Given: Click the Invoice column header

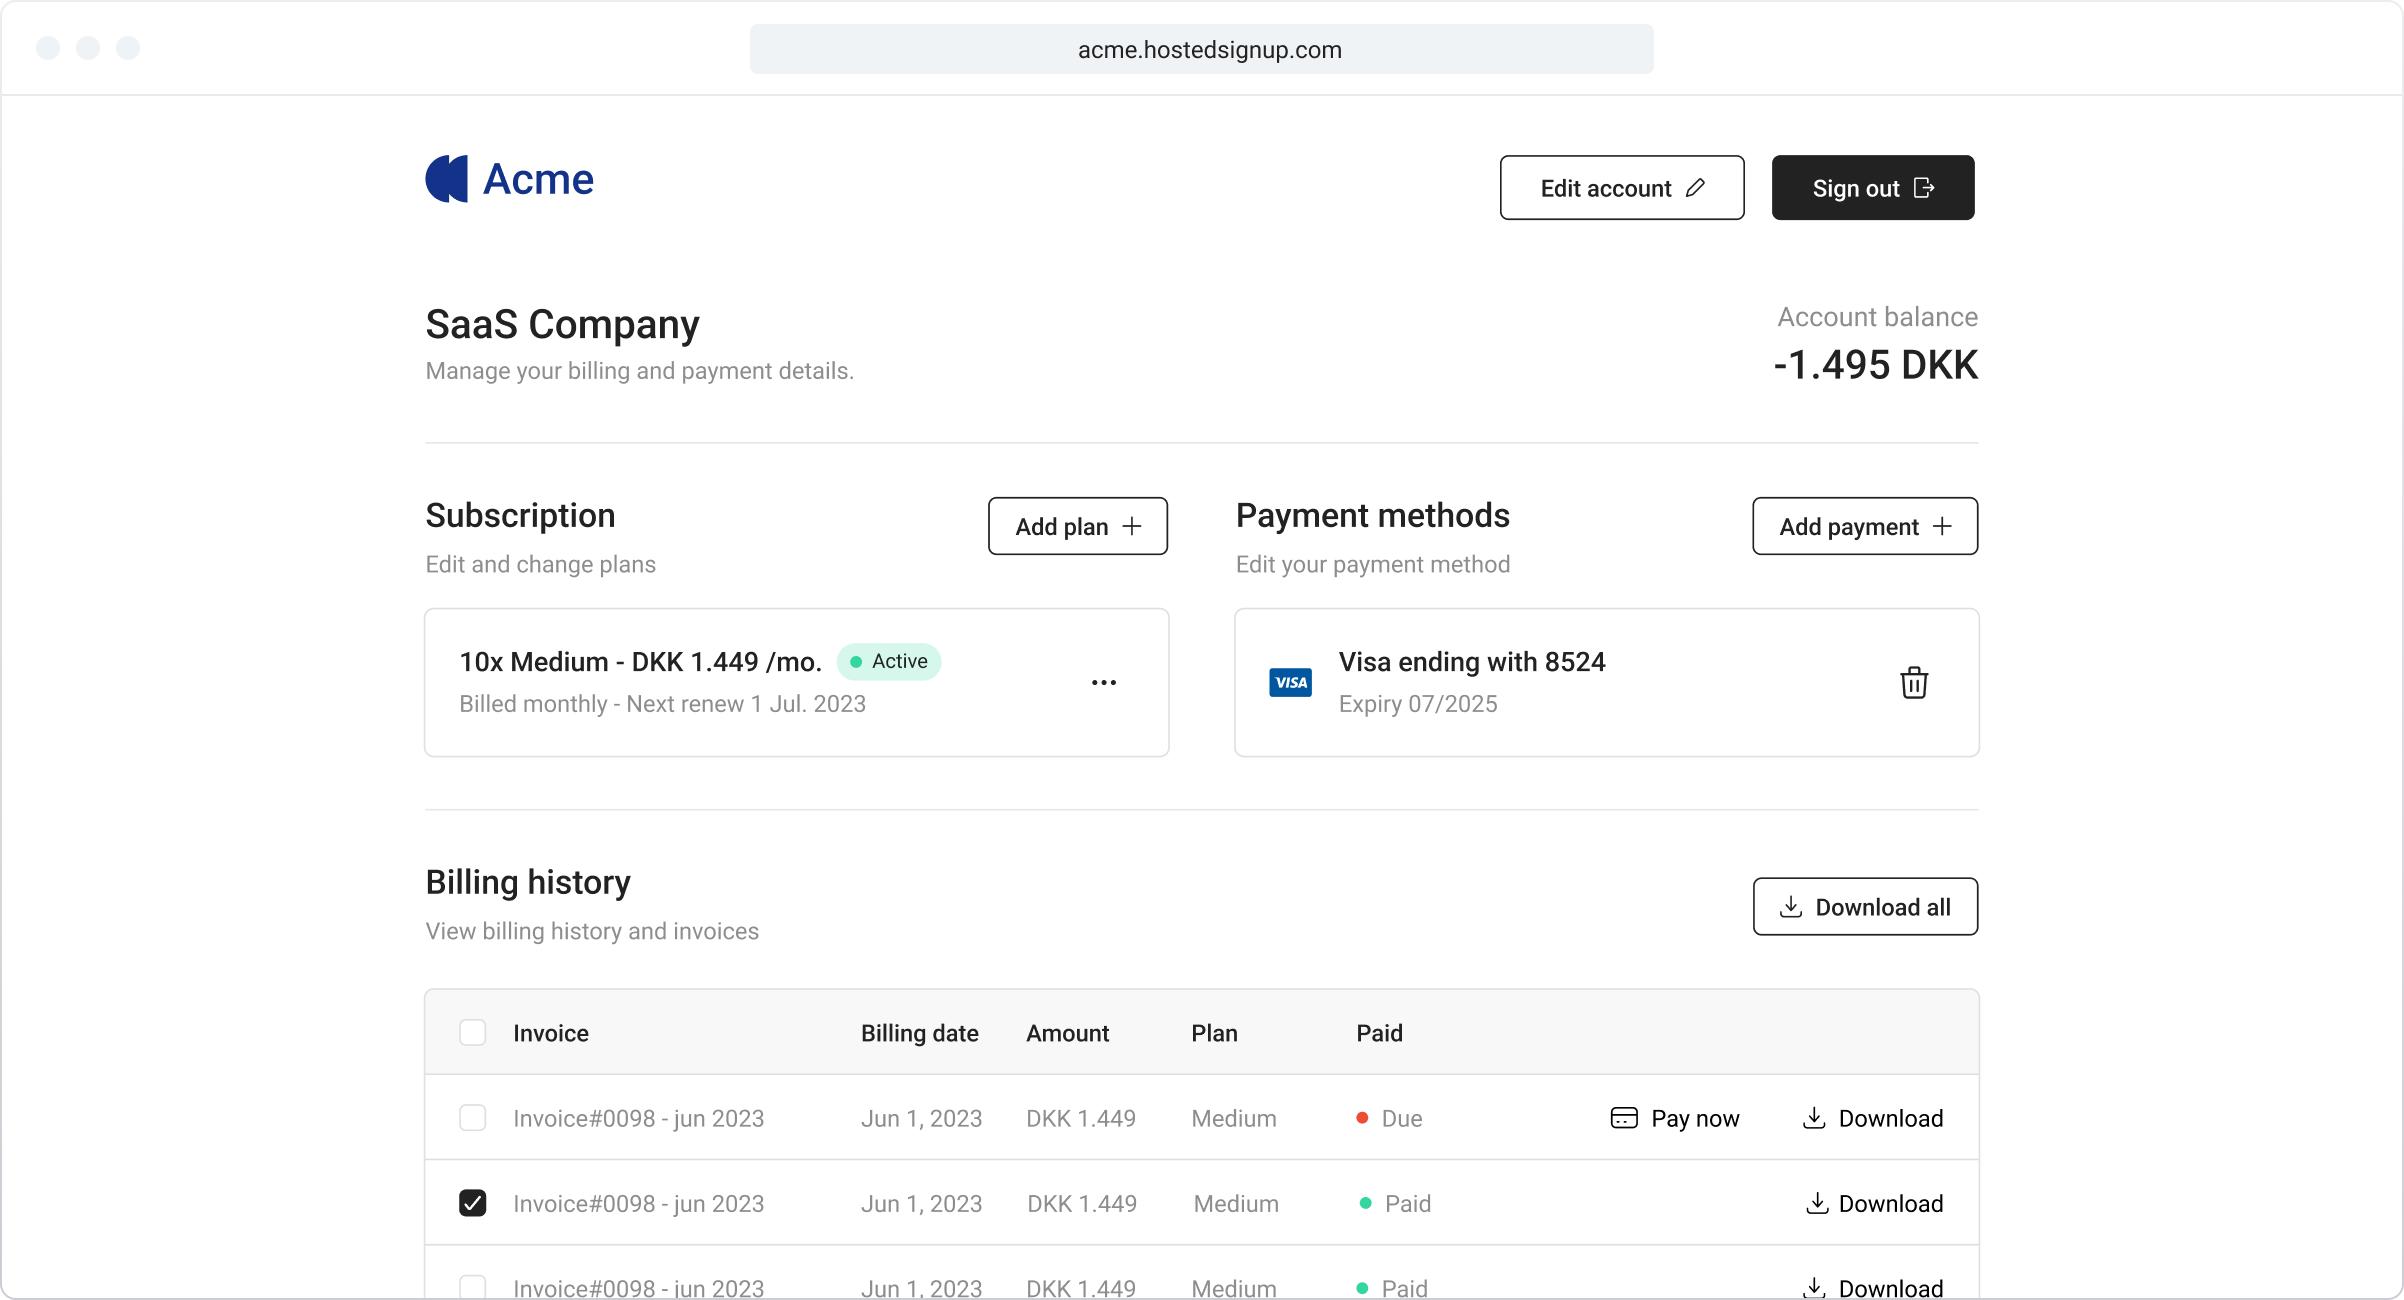Looking at the screenshot, I should [551, 1033].
